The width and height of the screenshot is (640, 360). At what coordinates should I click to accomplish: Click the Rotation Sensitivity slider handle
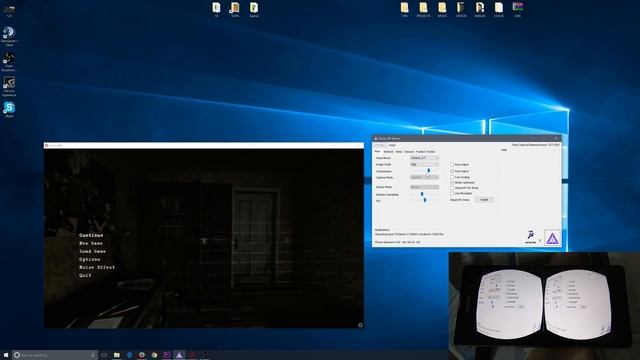click(x=422, y=194)
